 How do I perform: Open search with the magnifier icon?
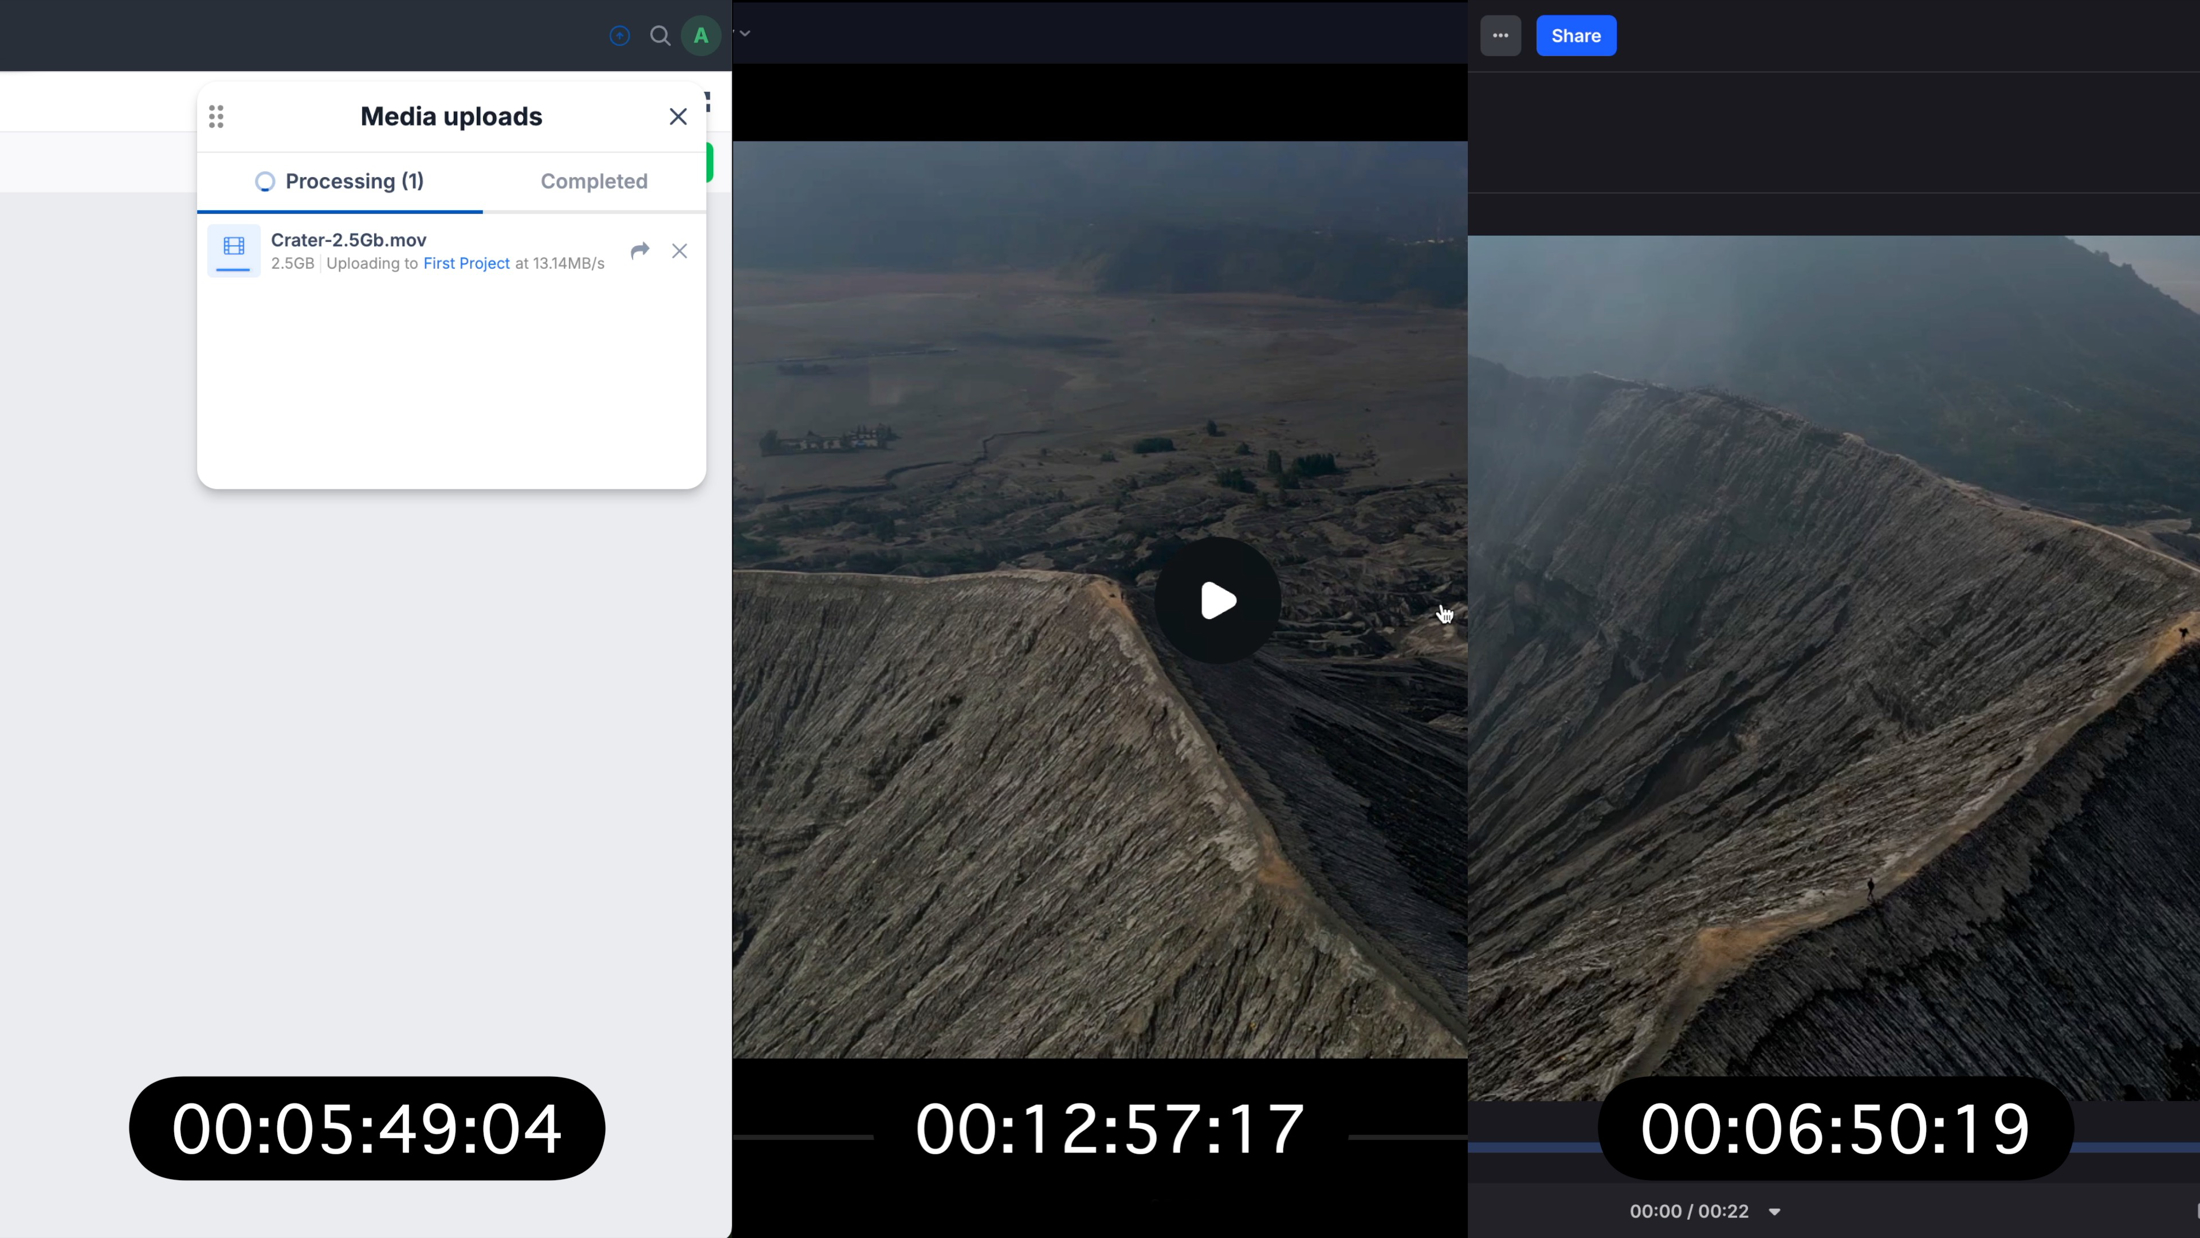[x=659, y=36]
